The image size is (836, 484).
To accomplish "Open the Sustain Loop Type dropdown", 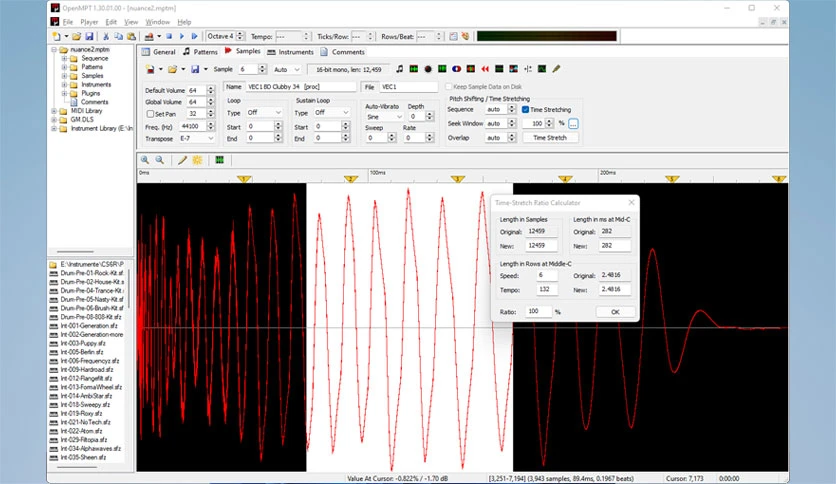I will [x=331, y=112].
